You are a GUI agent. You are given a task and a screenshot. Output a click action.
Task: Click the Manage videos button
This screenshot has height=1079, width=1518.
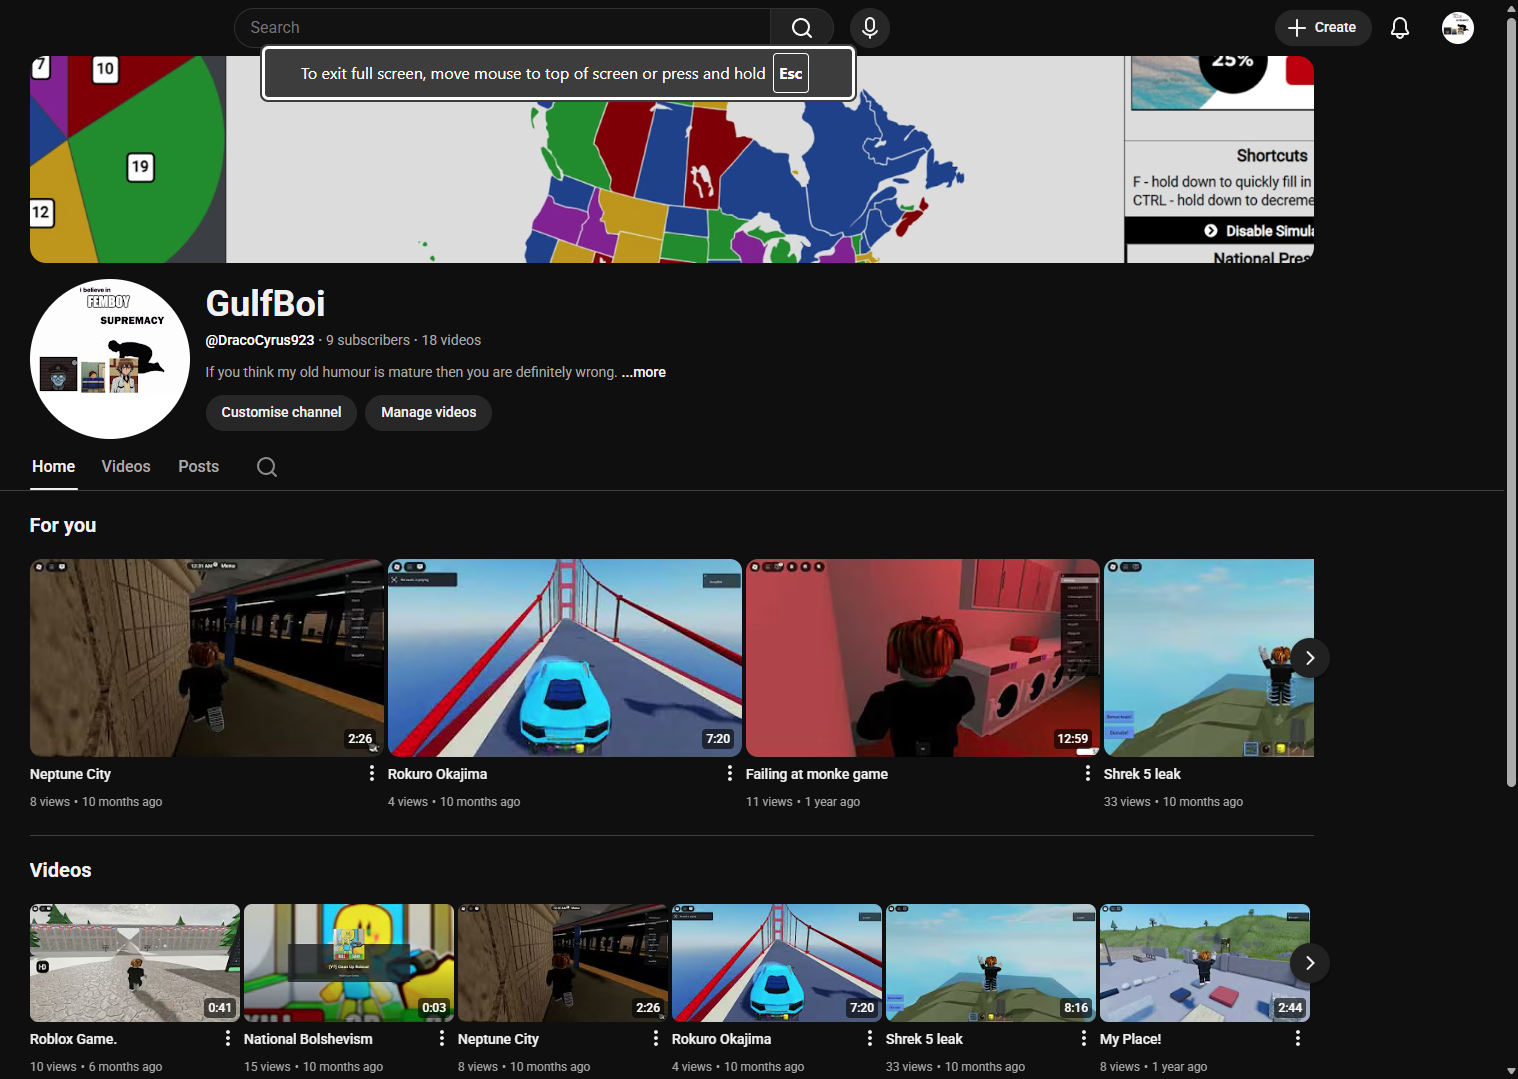(428, 412)
